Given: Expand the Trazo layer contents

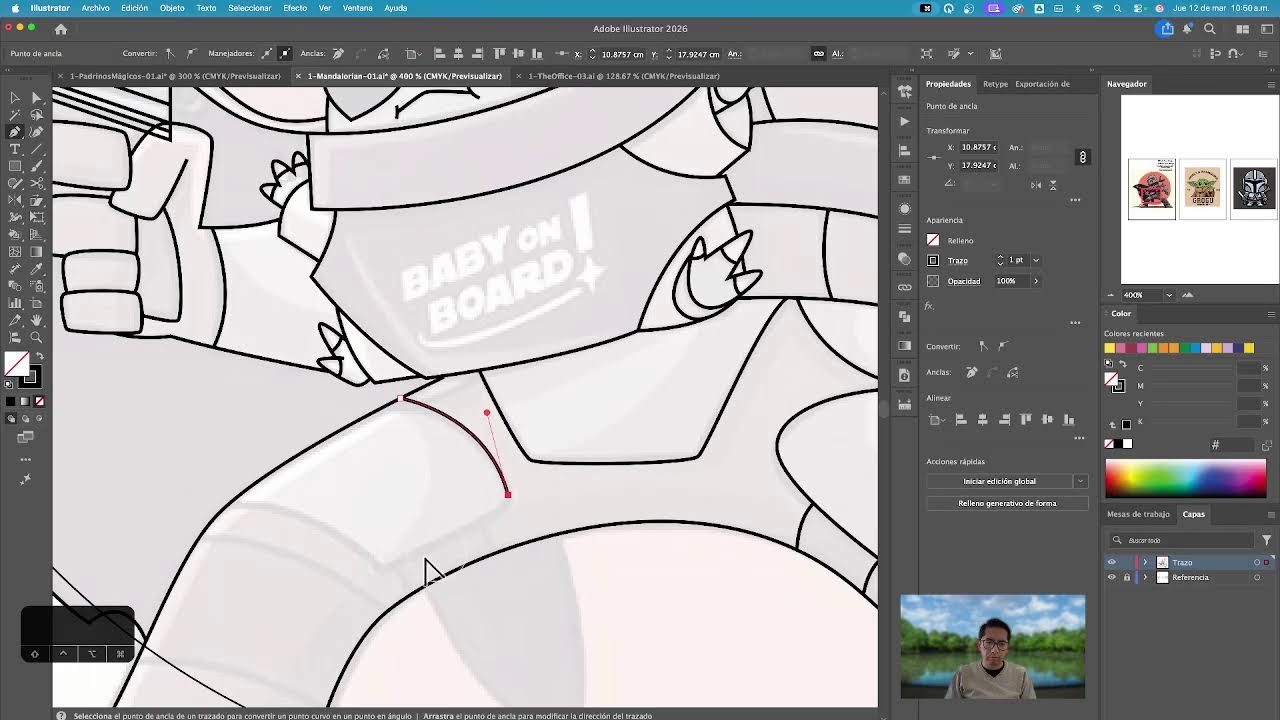Looking at the screenshot, I should coord(1145,562).
